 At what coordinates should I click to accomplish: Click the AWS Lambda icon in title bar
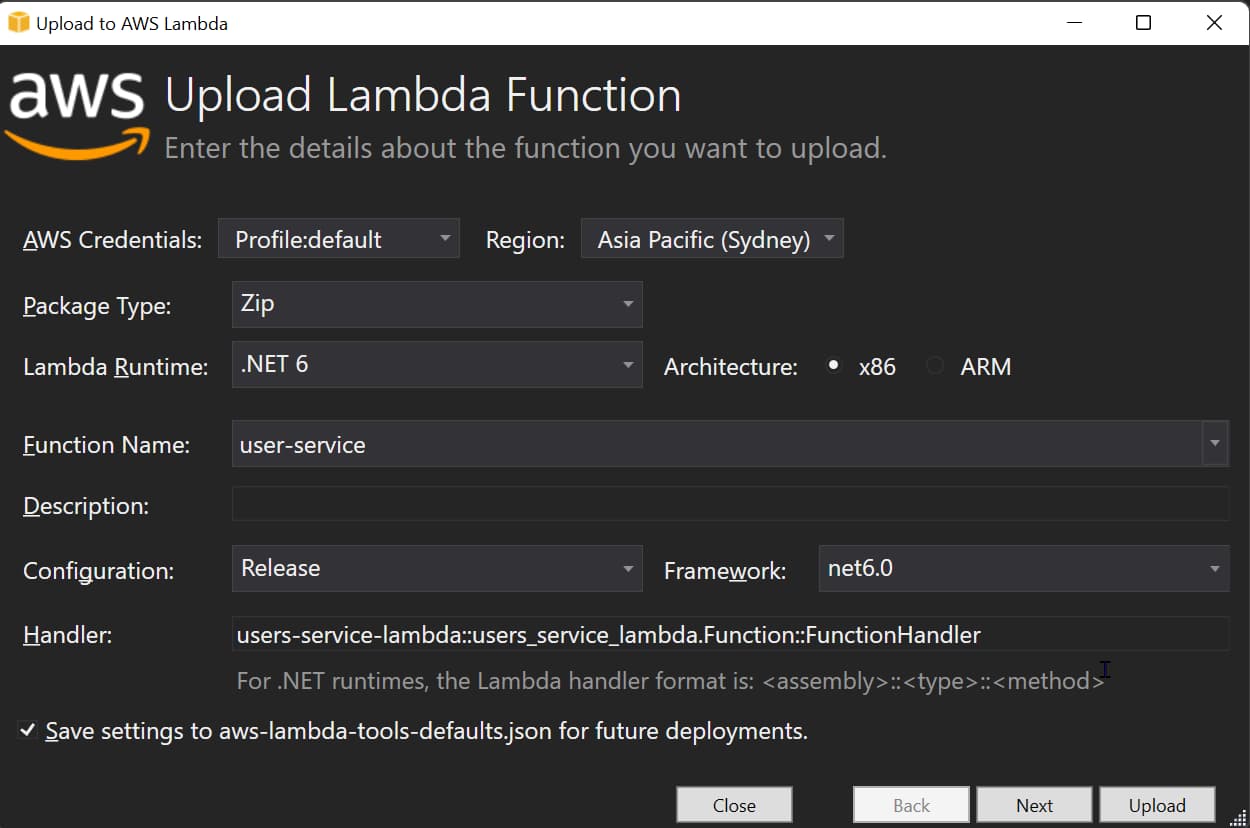point(16,22)
